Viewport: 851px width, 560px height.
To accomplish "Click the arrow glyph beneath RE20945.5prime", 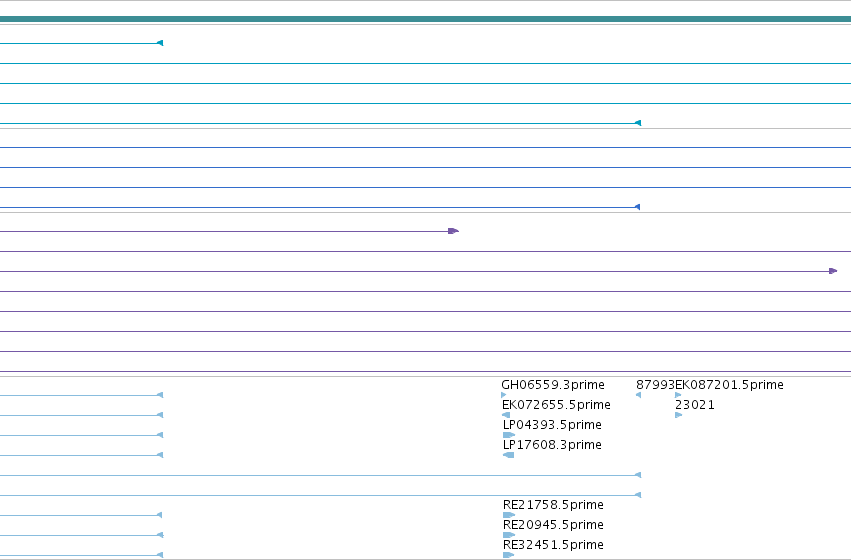I will tap(509, 535).
